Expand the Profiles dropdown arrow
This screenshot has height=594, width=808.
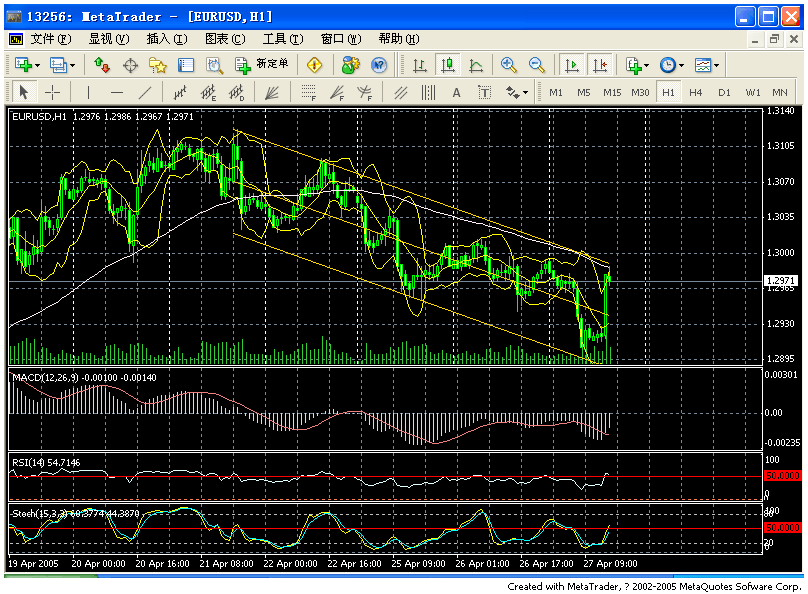coord(72,65)
